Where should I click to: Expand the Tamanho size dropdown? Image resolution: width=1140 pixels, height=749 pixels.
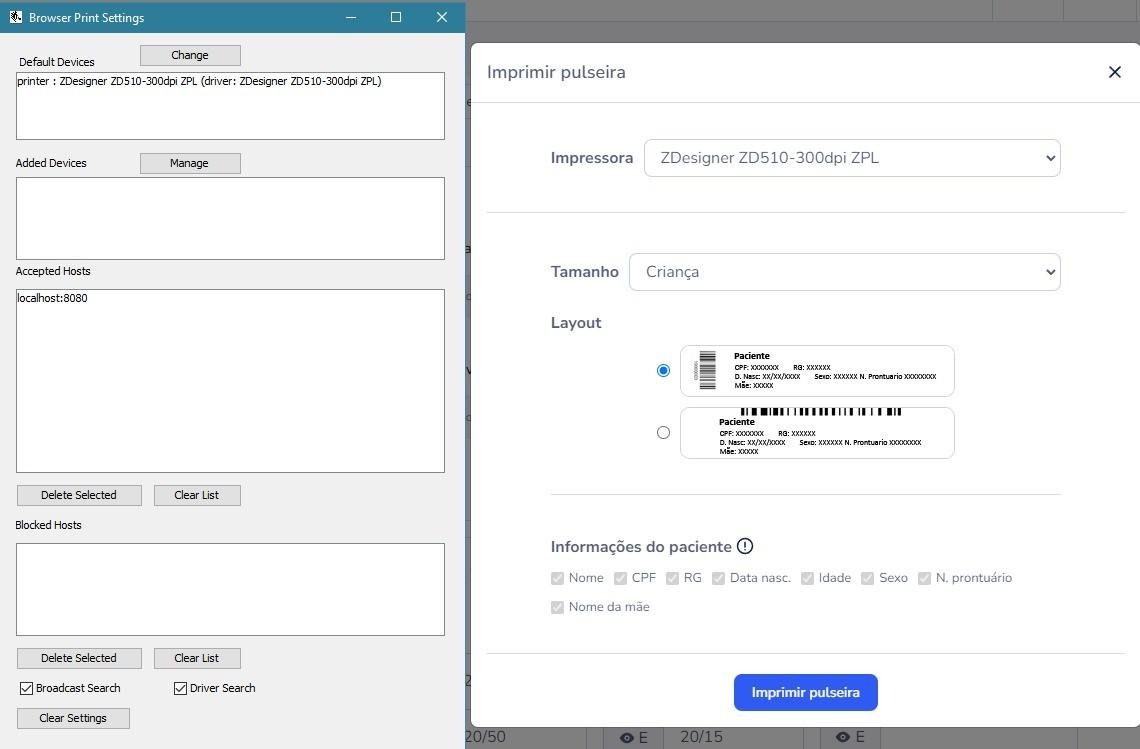coord(844,272)
